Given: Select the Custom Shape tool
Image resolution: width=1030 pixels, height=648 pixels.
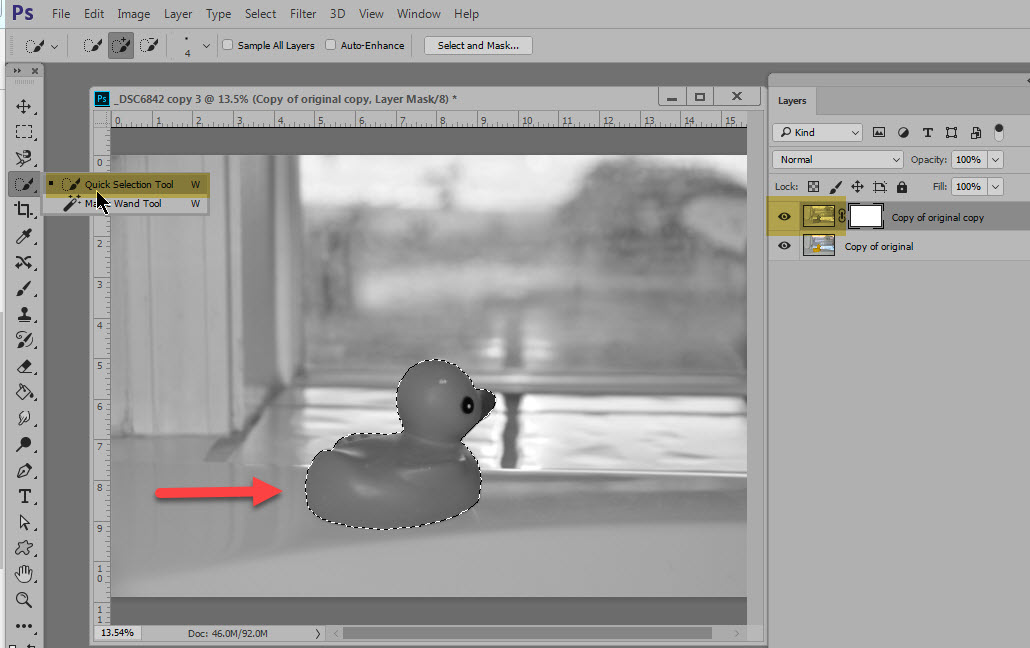Looking at the screenshot, I should [x=24, y=548].
